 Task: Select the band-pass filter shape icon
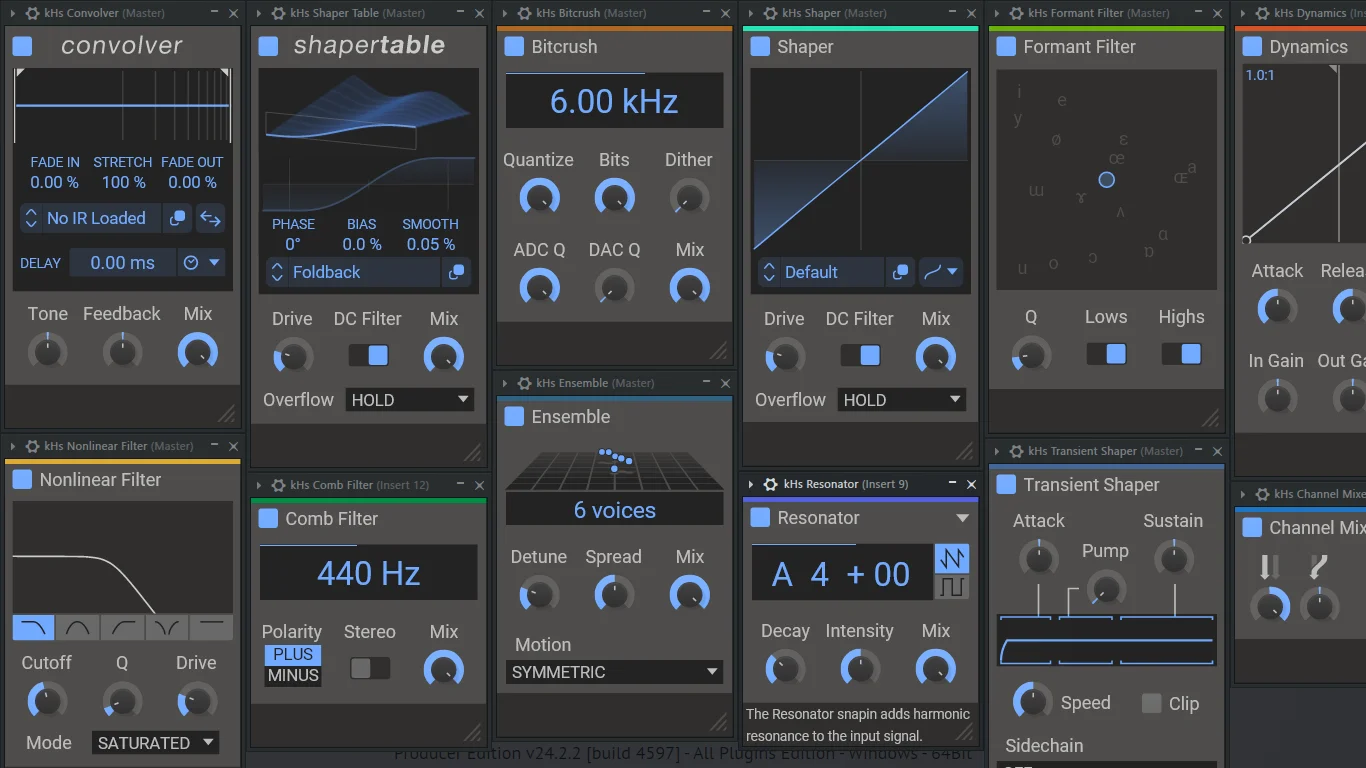[78, 627]
